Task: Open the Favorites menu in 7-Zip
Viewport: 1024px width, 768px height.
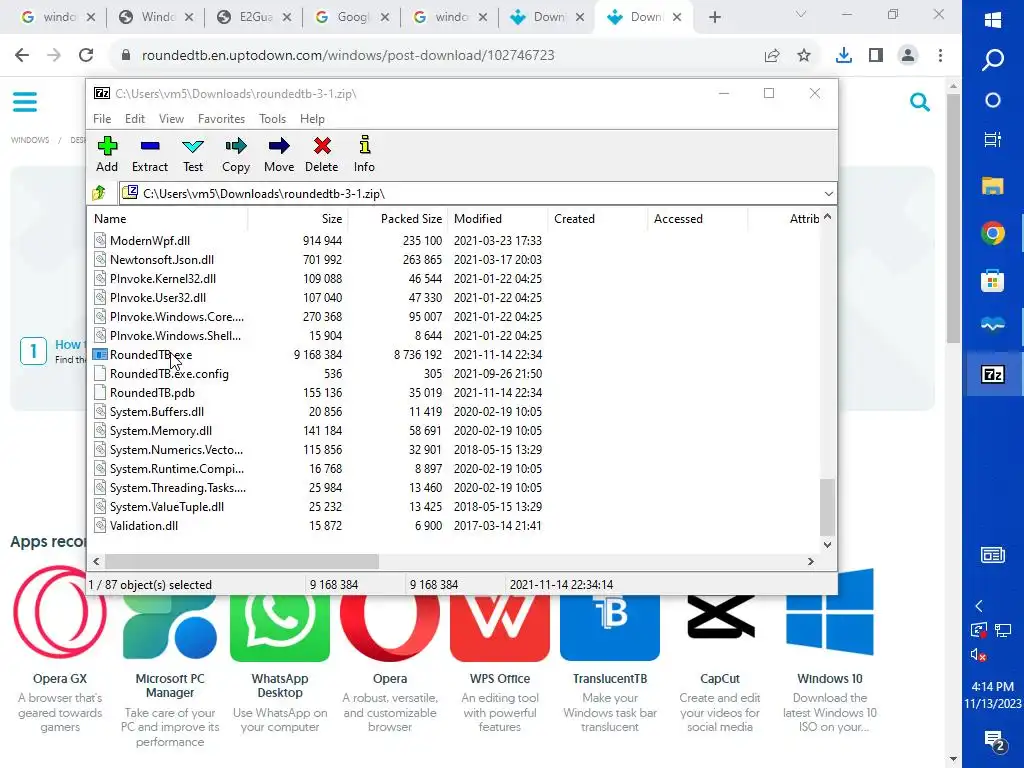Action: [x=221, y=119]
